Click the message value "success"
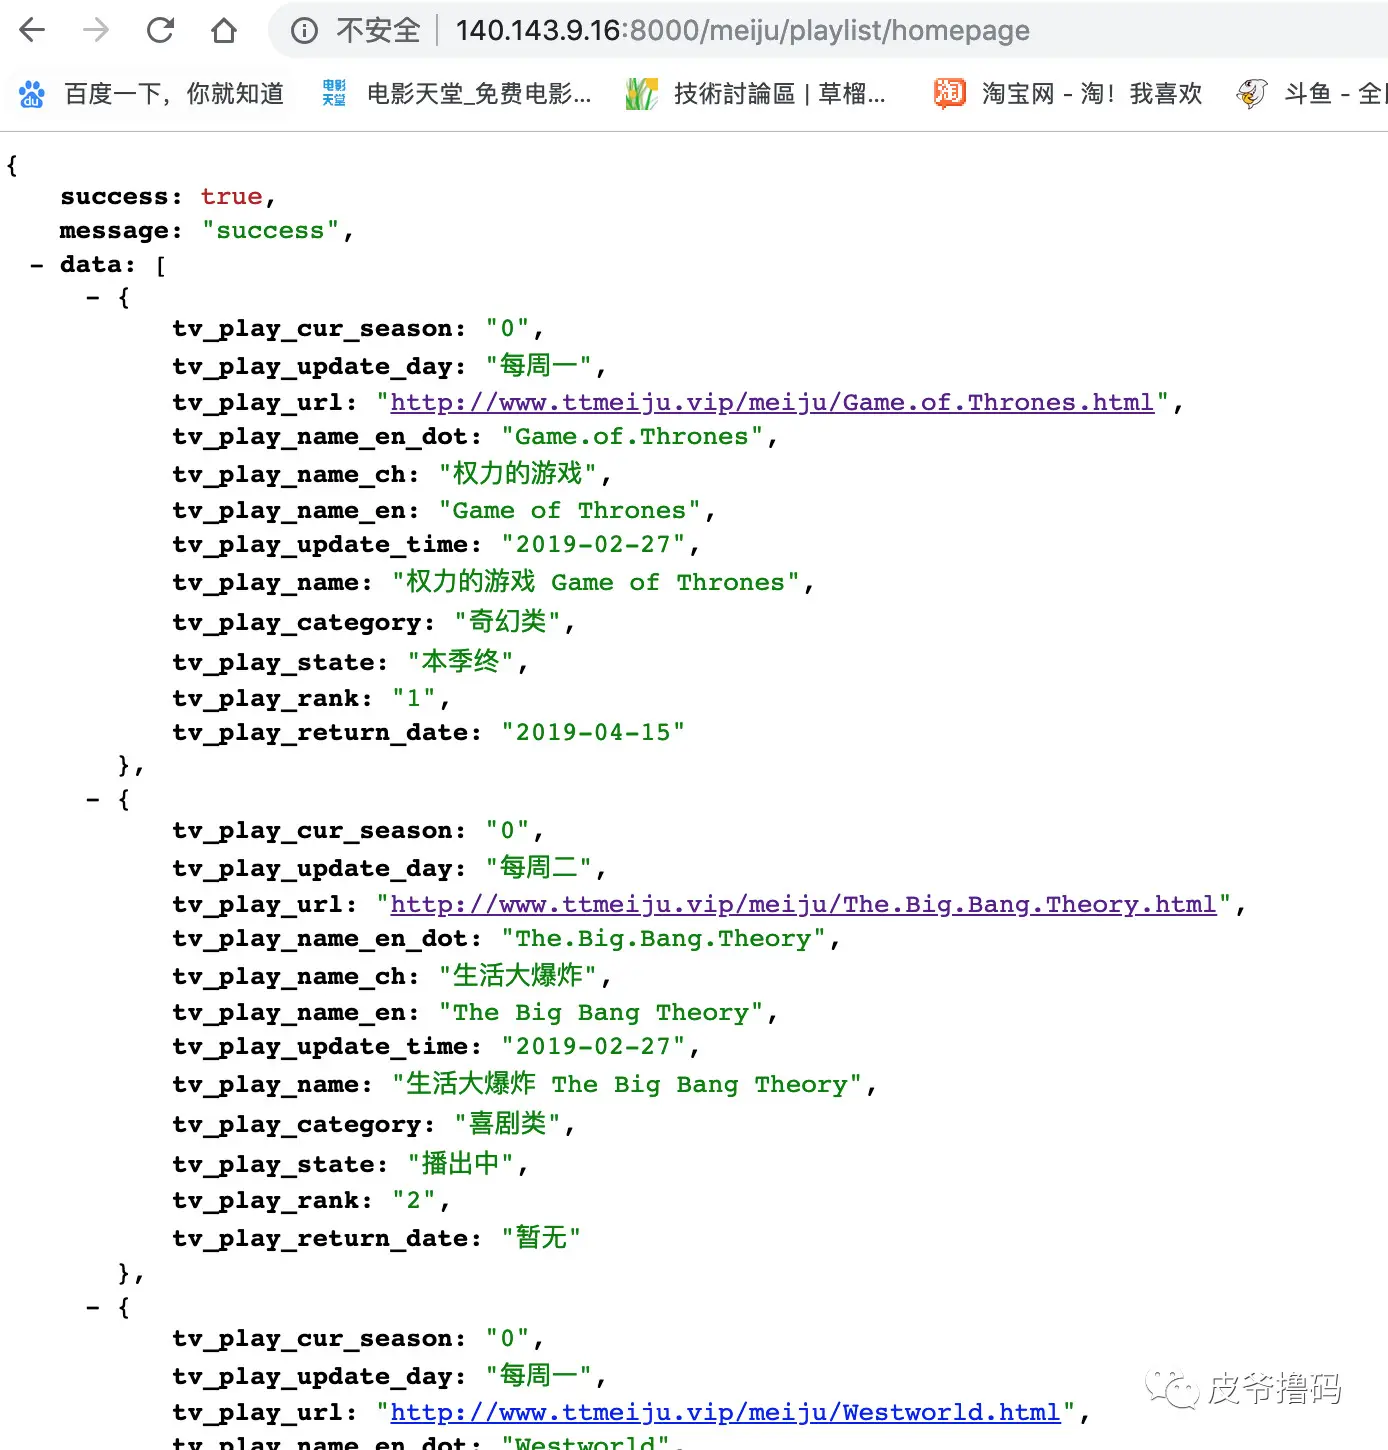 [x=270, y=231]
